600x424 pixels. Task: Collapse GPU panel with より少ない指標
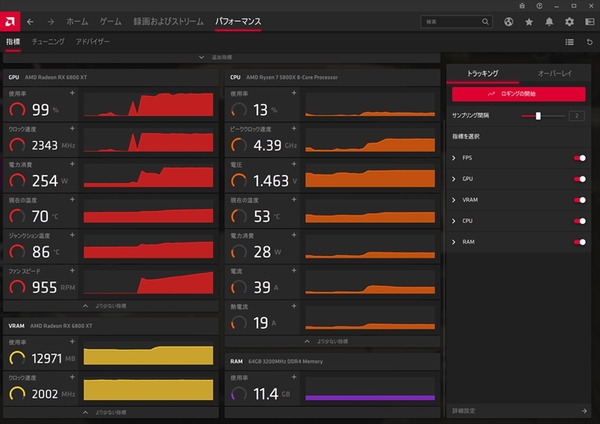110,304
